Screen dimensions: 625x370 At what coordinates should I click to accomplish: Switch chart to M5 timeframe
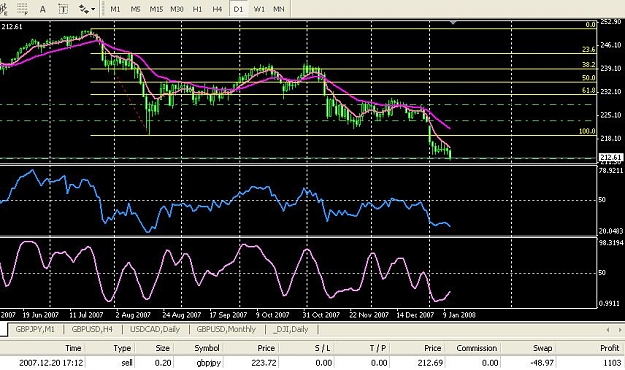[x=135, y=9]
